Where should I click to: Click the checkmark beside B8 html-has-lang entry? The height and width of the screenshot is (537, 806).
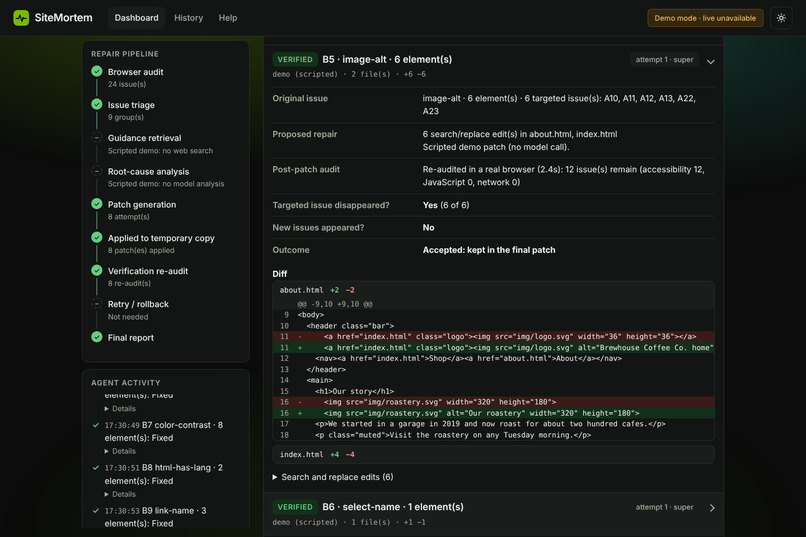click(x=96, y=468)
